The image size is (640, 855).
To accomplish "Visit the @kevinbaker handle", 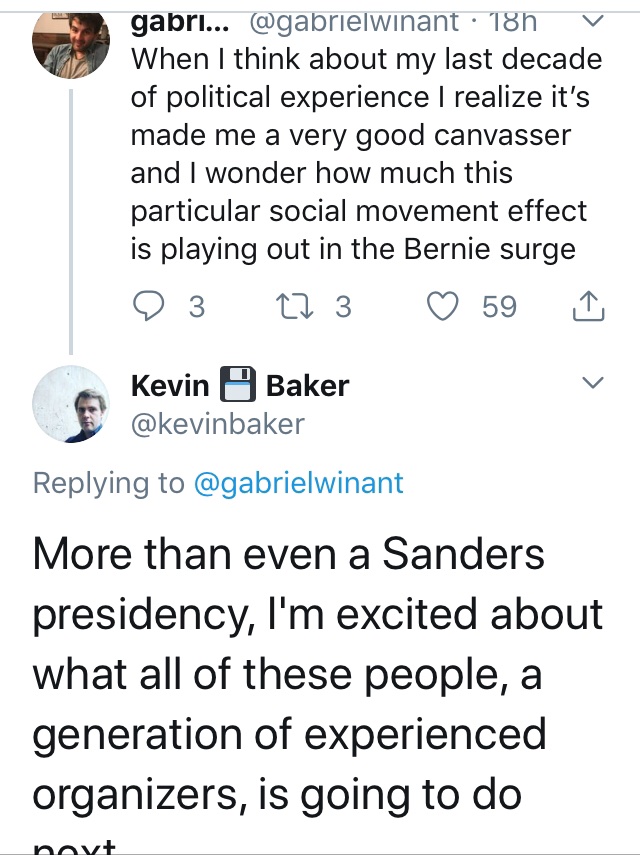I will pos(217,423).
